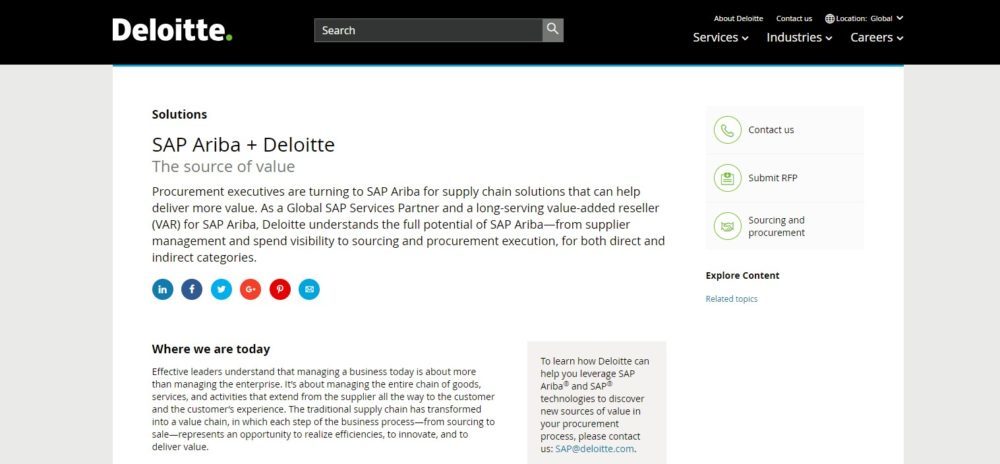Share page on Facebook icon
Screen dimensions: 1000x464
192,289
